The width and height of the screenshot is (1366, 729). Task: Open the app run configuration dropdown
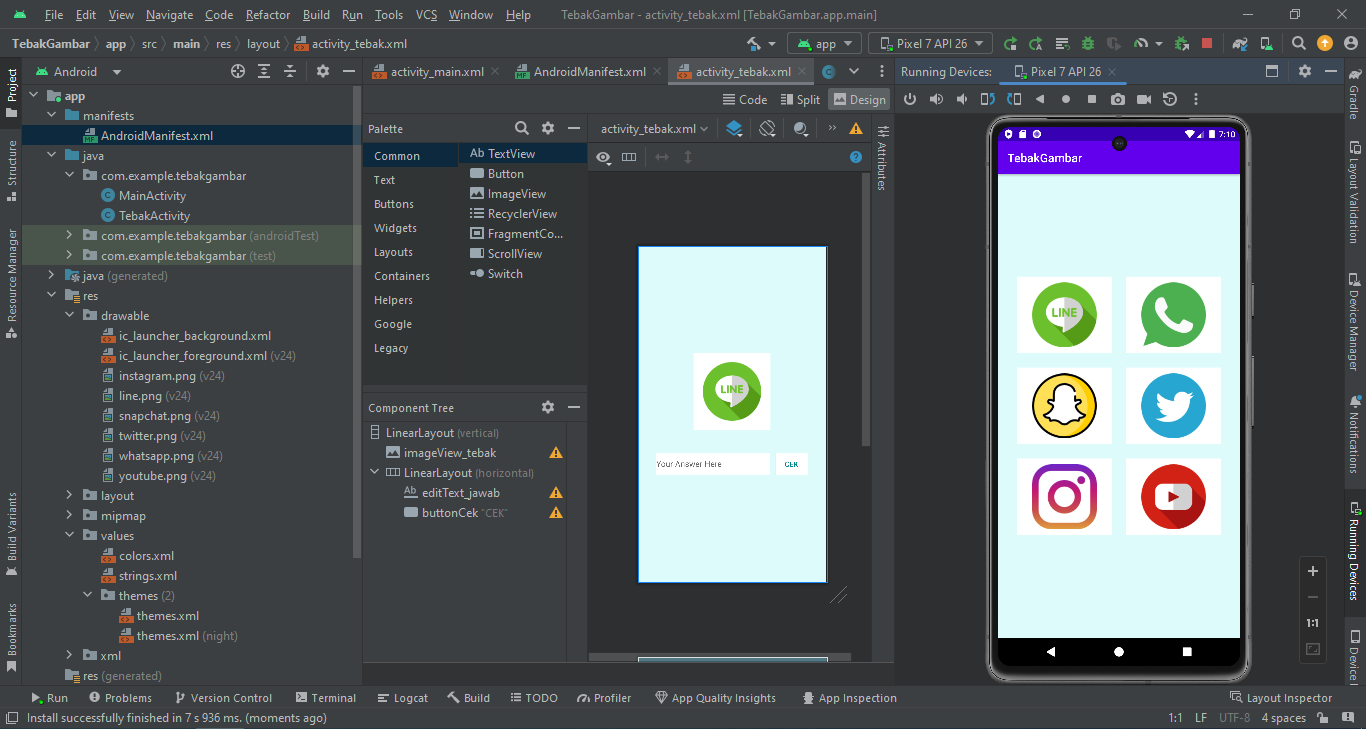pyautogui.click(x=824, y=44)
